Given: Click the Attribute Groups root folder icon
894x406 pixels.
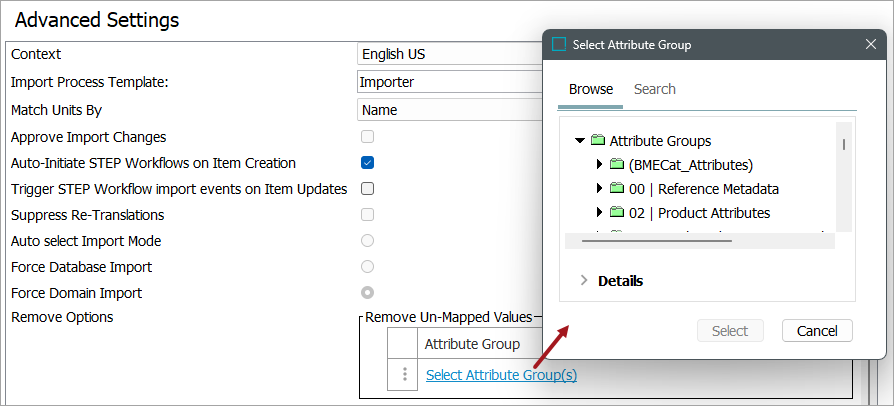Looking at the screenshot, I should point(598,140).
